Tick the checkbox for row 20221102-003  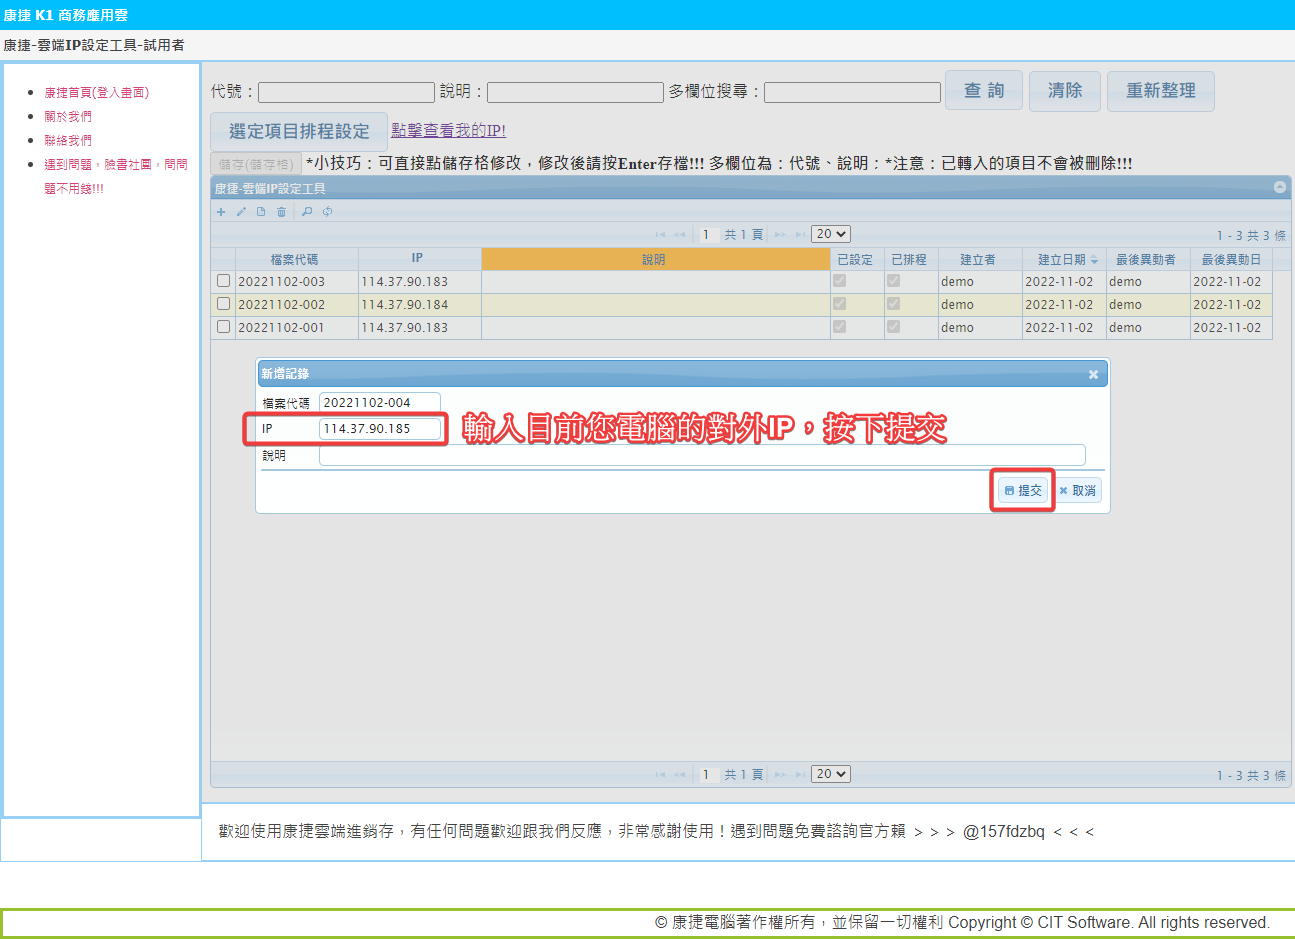(x=223, y=281)
